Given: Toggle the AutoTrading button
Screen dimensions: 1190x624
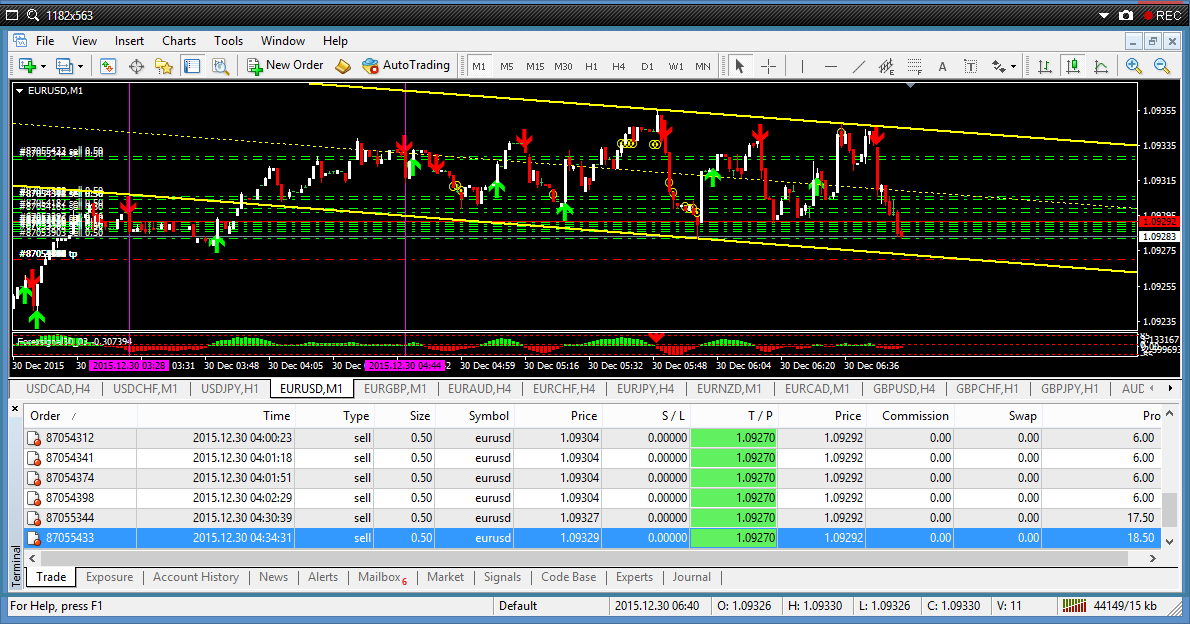Looking at the screenshot, I should (406, 65).
